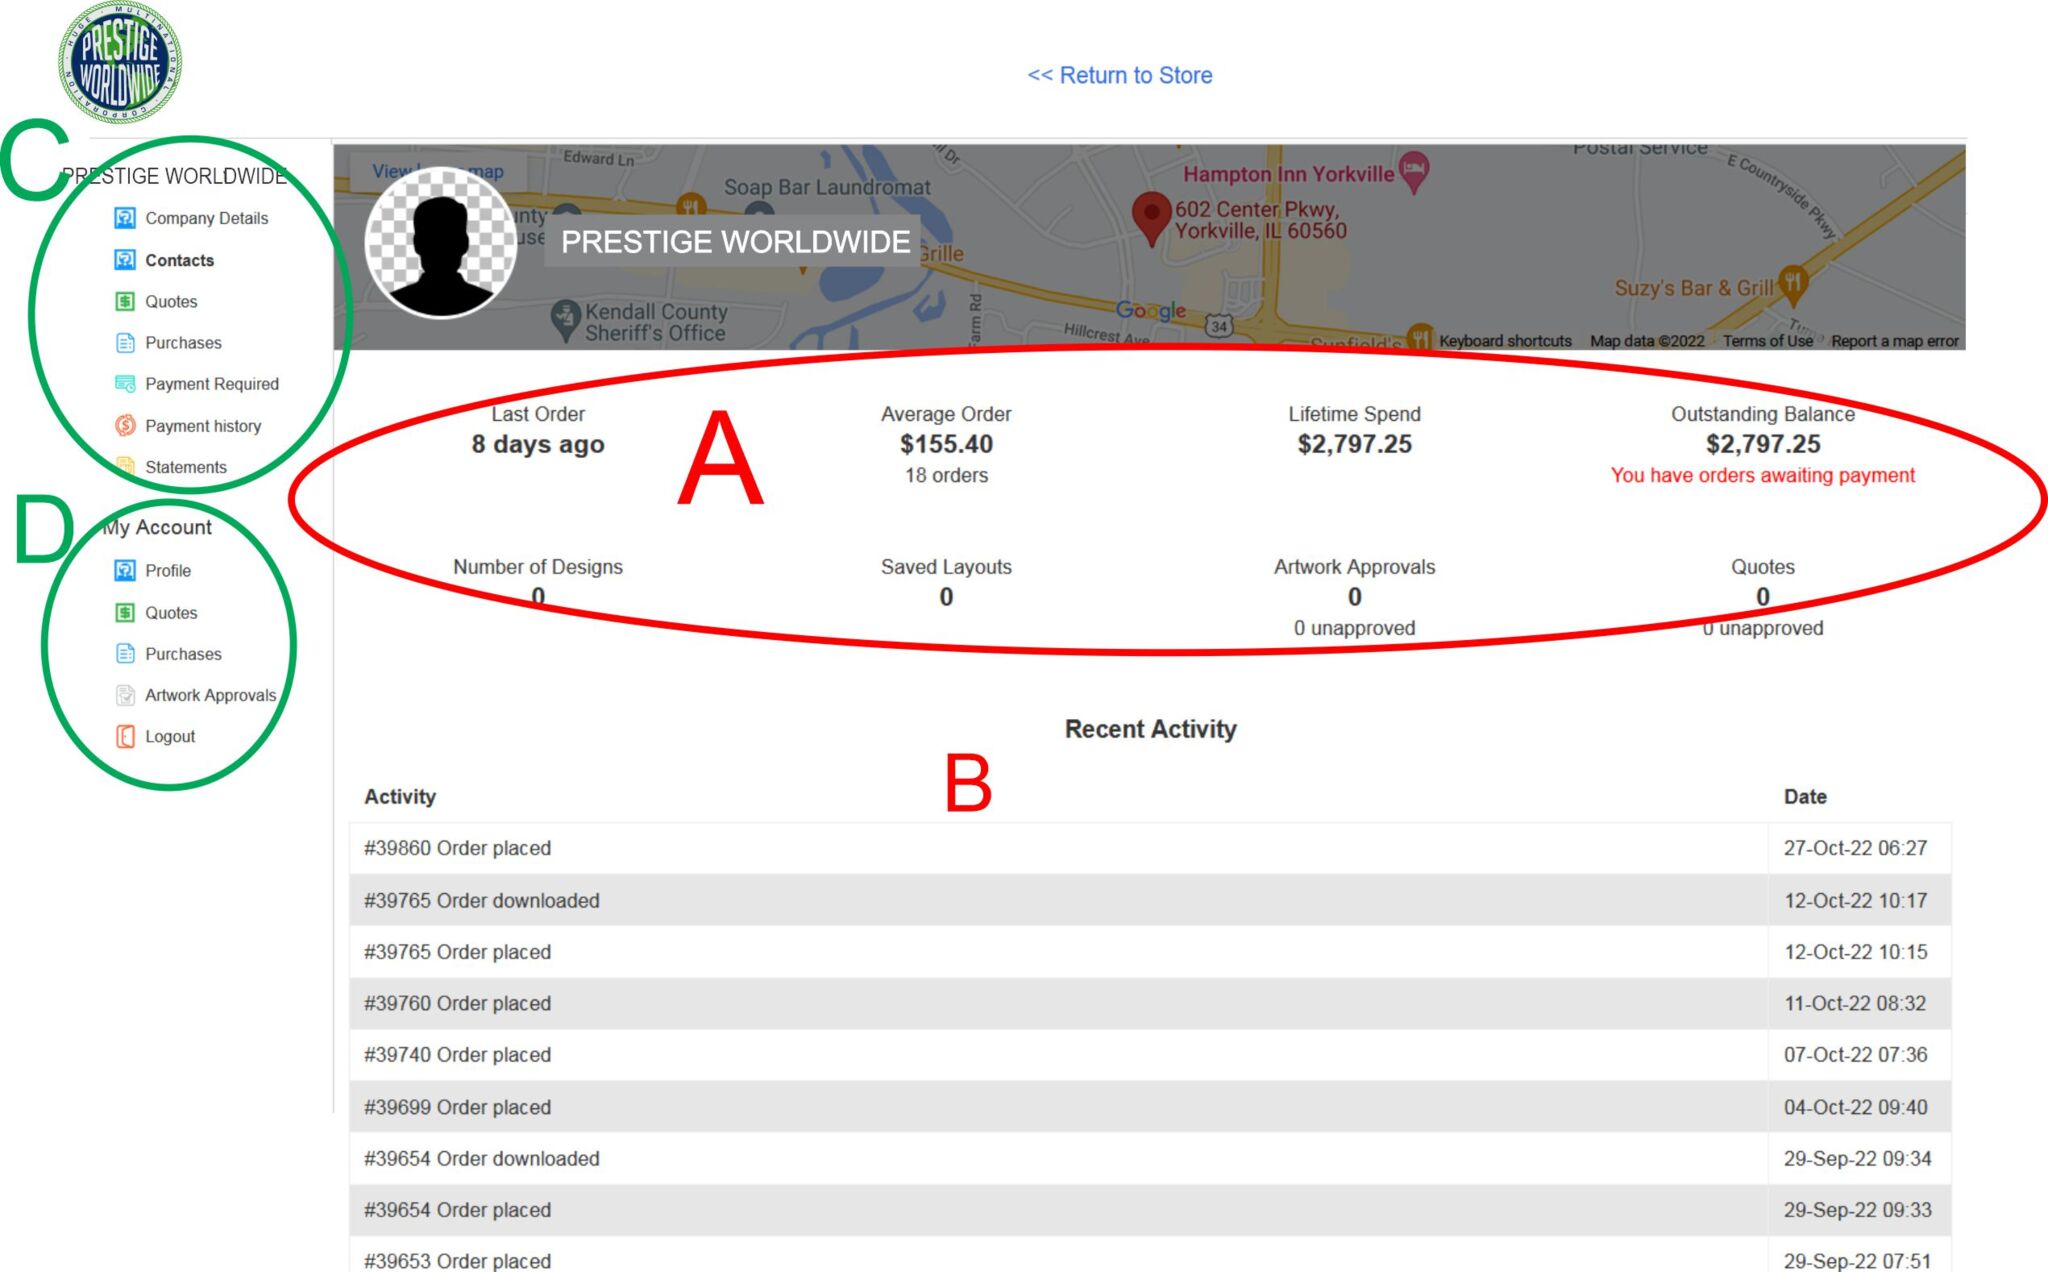Click the Payment history dollar icon

(125, 426)
